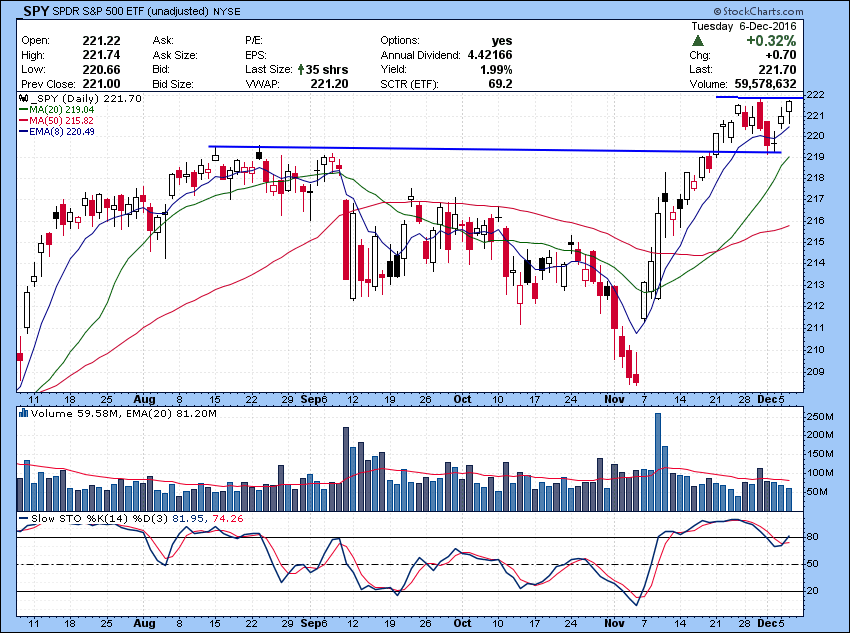Click the date "Tuesday 6-Dec-2016"
This screenshot has height=633, width=850.
click(x=744, y=26)
